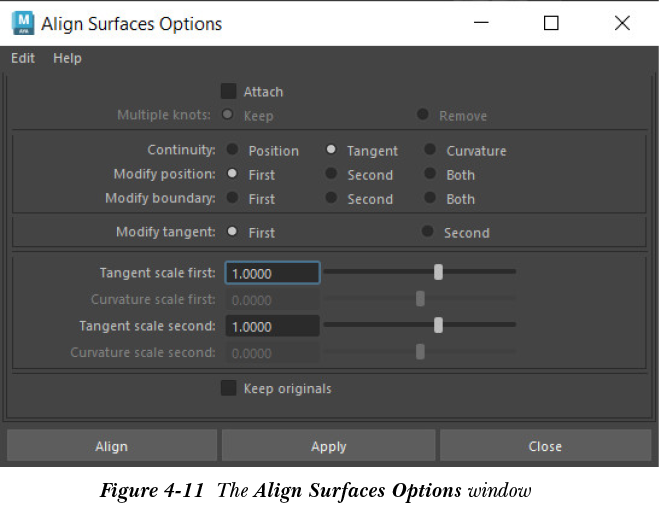
Task: Set Modify tangent to Second
Action: click(x=428, y=232)
